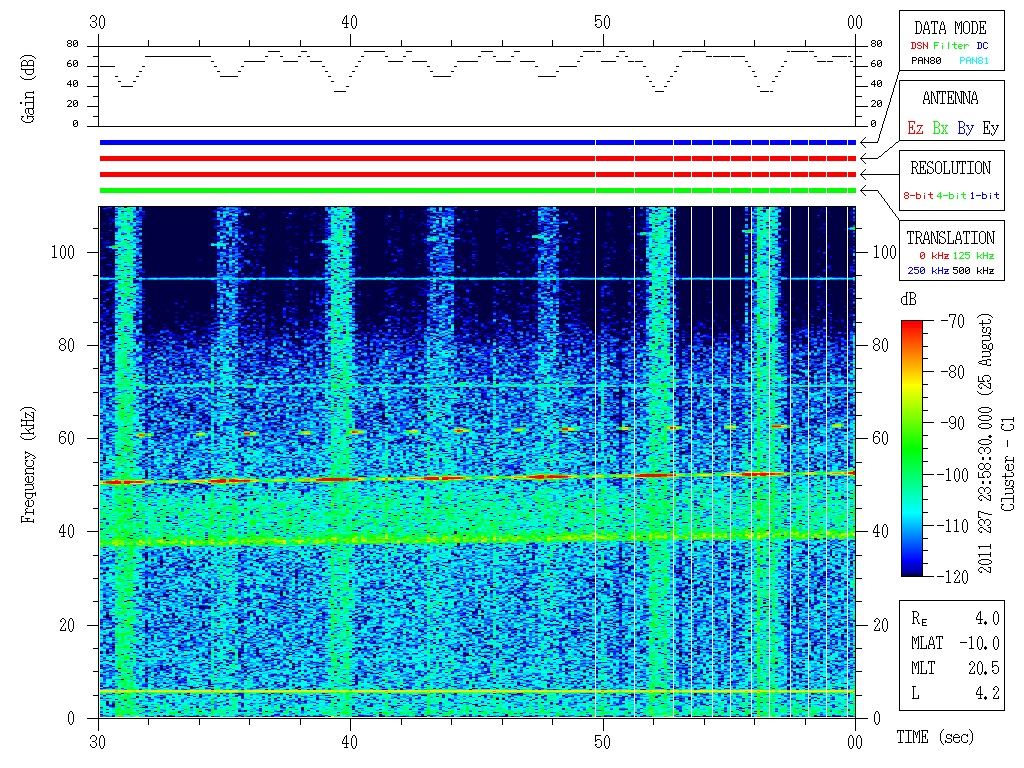The width and height of the screenshot is (1024, 768).
Task: Click the Gain (dB) axis label
Action: [x=28, y=88]
